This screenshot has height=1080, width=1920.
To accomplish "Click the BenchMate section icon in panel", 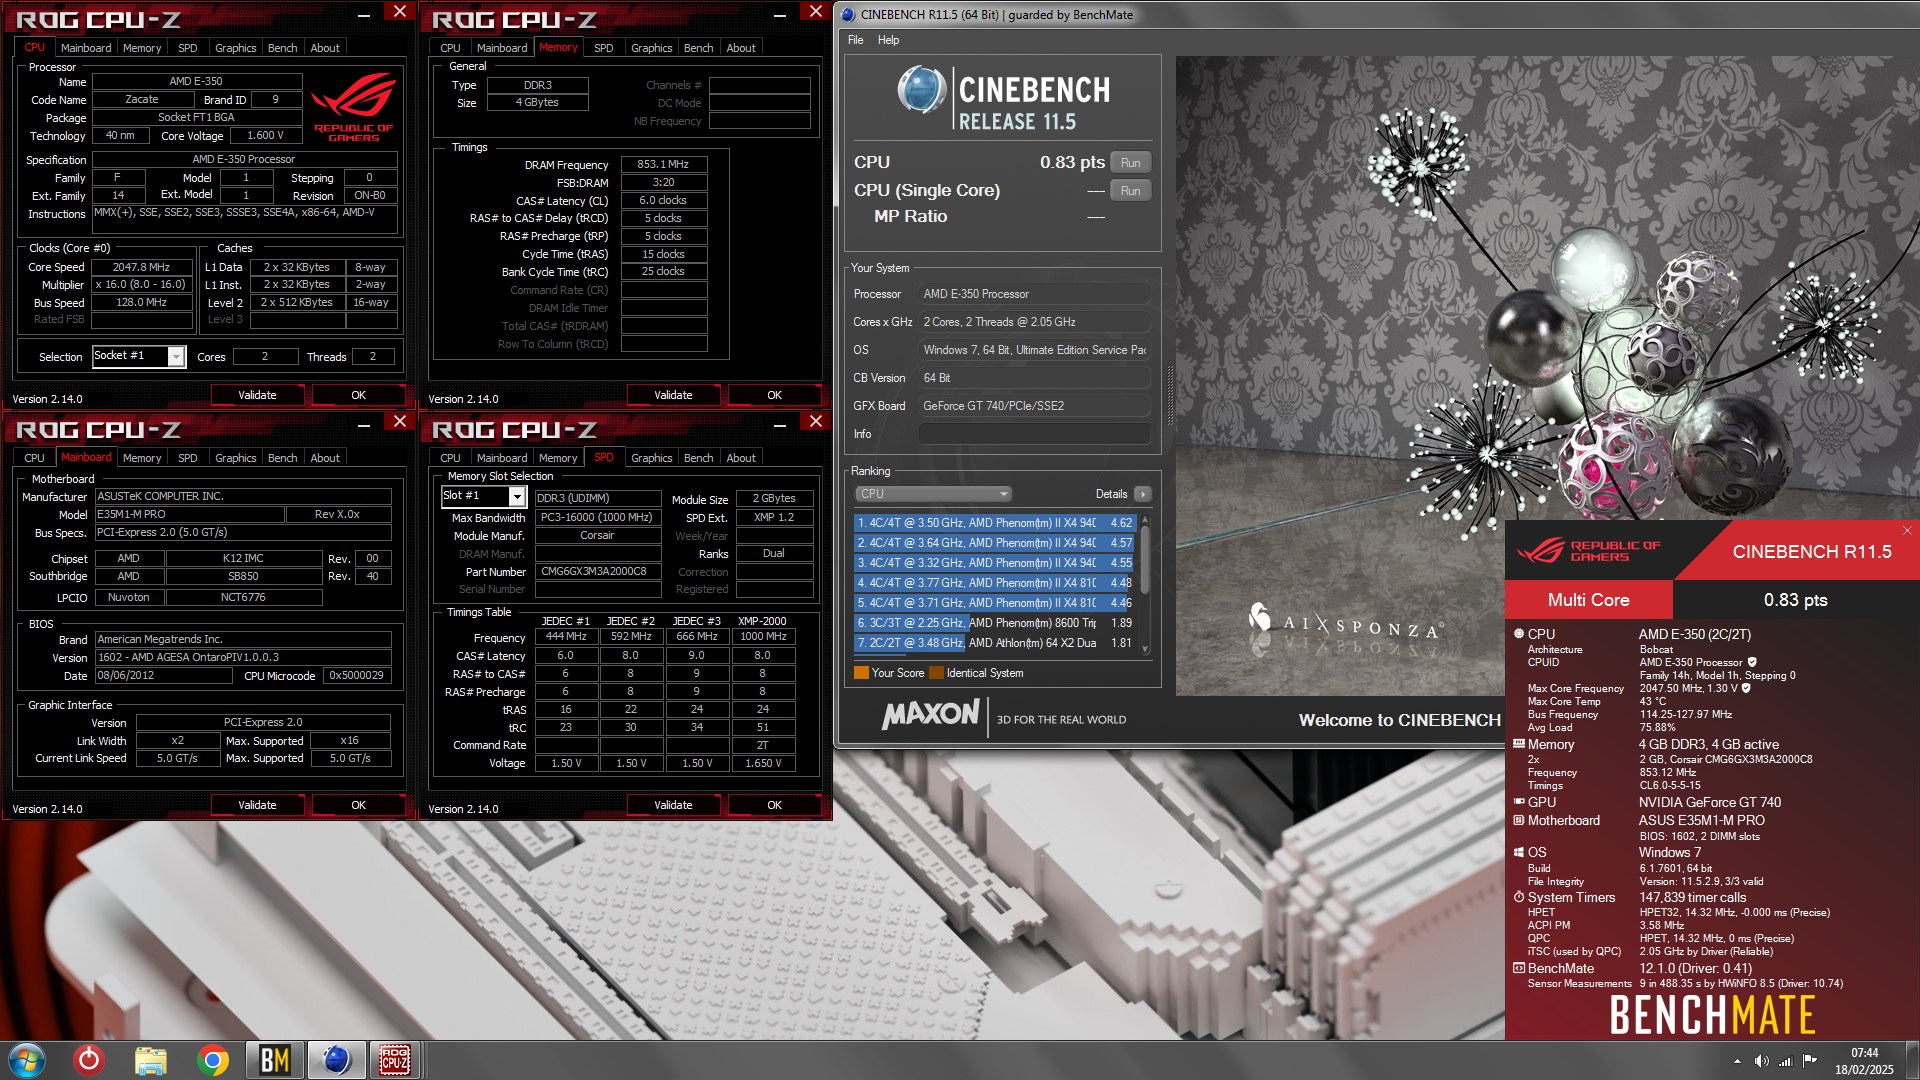I will pyautogui.click(x=1519, y=968).
